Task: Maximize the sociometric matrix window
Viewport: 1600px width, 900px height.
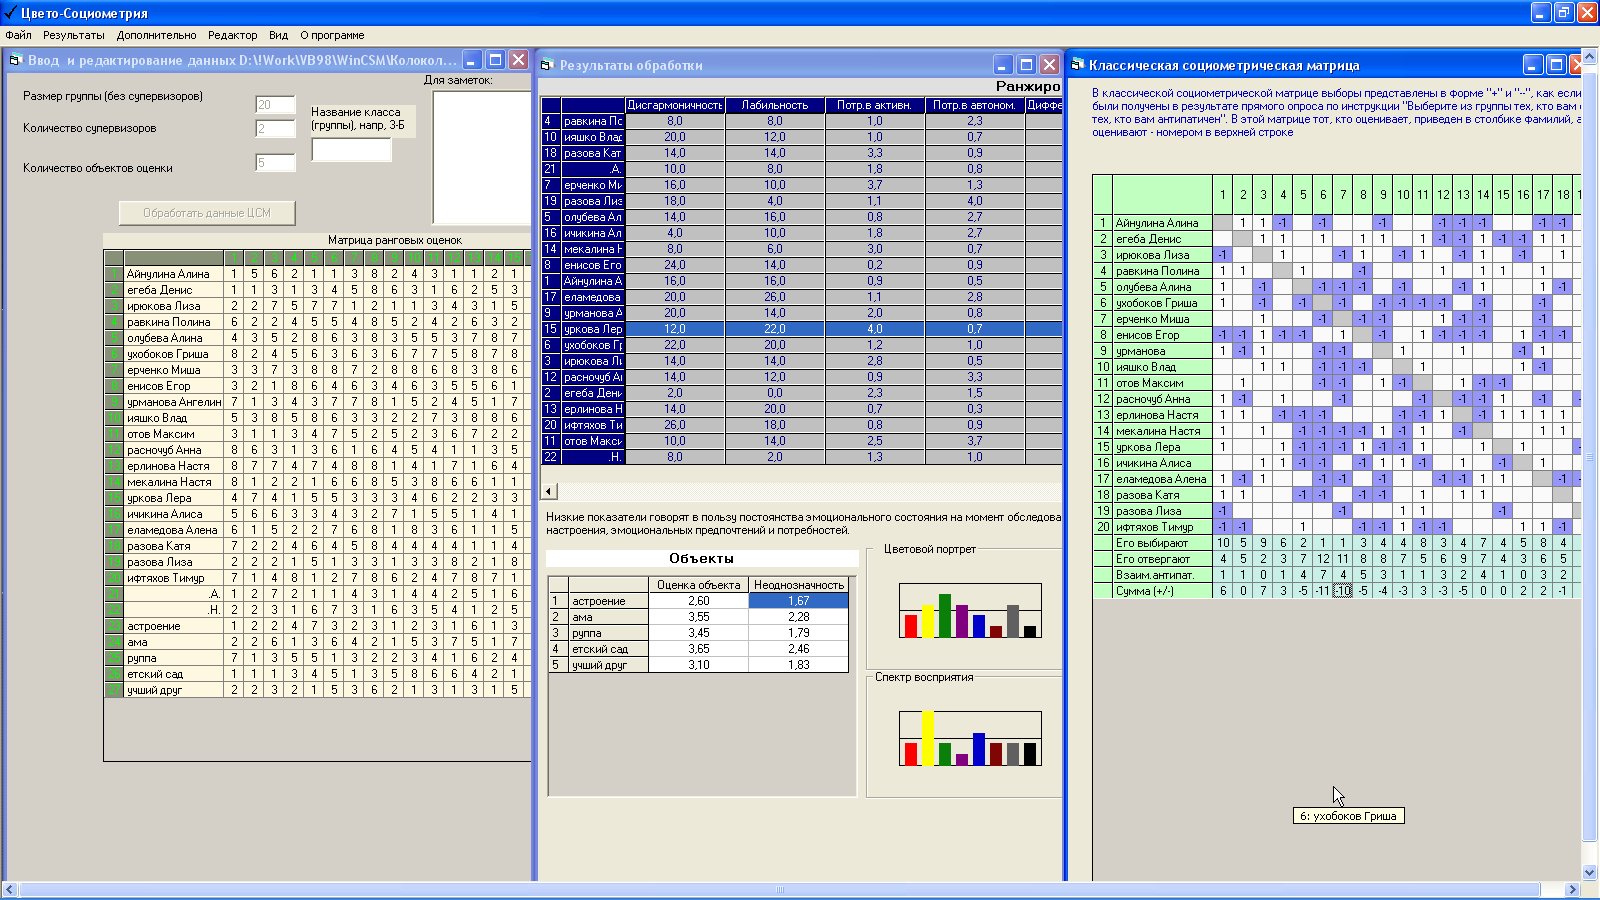Action: [x=1556, y=65]
